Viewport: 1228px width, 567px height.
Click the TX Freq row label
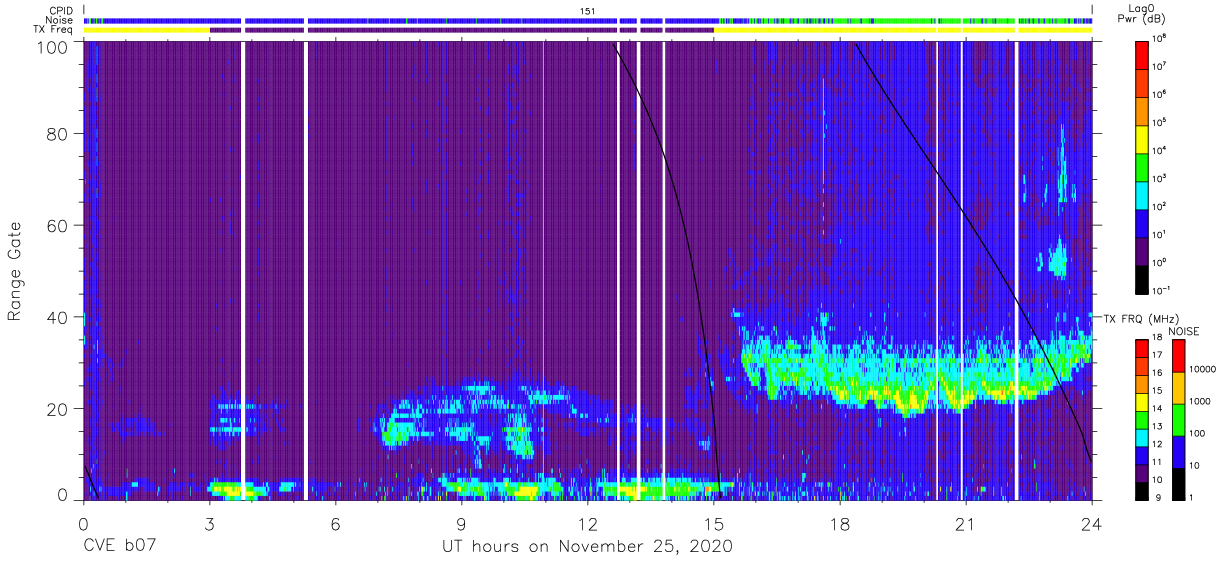click(x=54, y=29)
